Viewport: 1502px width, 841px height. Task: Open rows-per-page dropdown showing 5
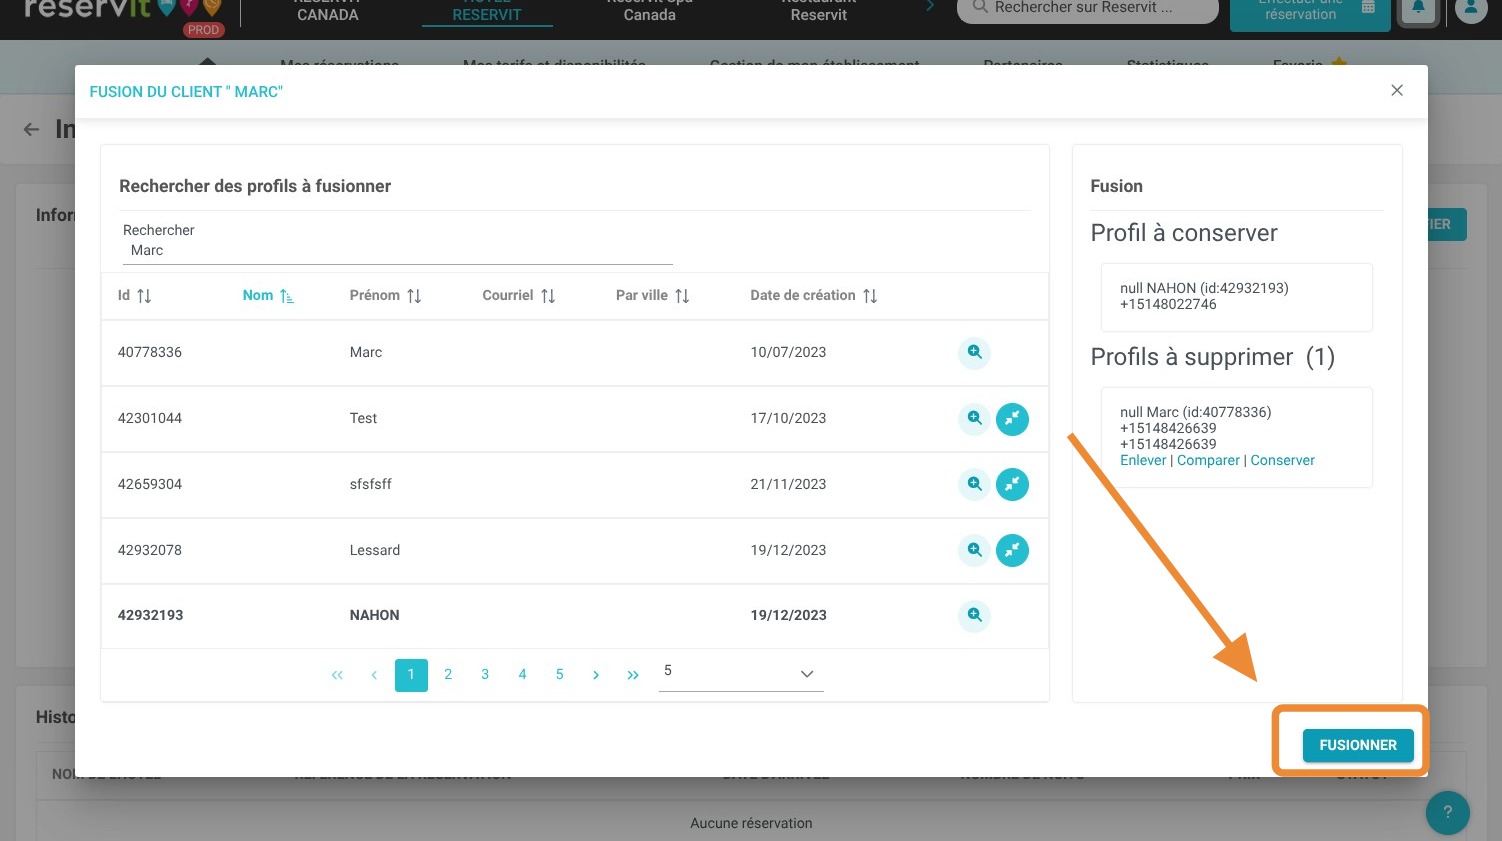pyautogui.click(x=741, y=673)
